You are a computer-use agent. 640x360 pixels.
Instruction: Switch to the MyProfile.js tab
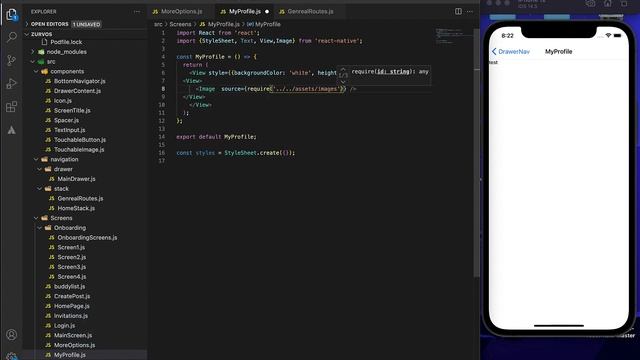click(x=244, y=11)
